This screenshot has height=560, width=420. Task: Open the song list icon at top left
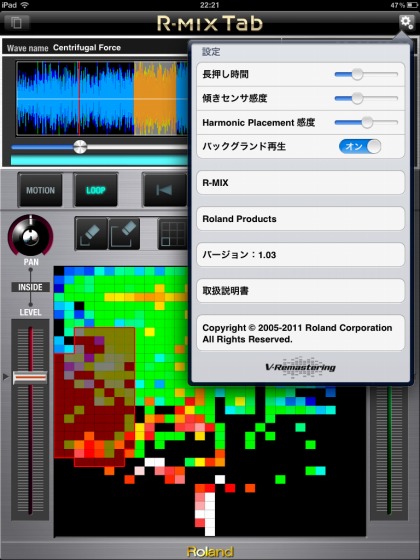pyautogui.click(x=16, y=23)
